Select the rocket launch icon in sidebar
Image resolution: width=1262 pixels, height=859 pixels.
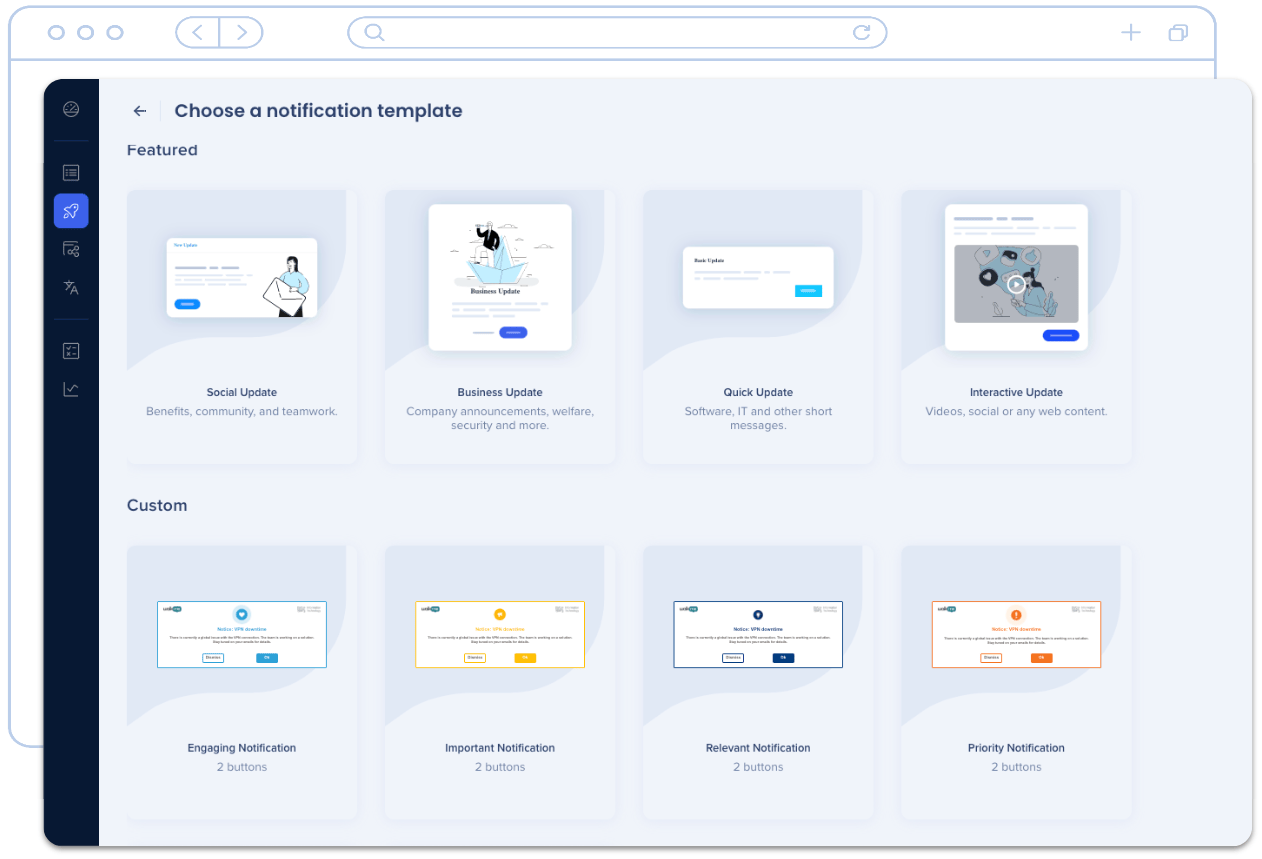pos(71,211)
